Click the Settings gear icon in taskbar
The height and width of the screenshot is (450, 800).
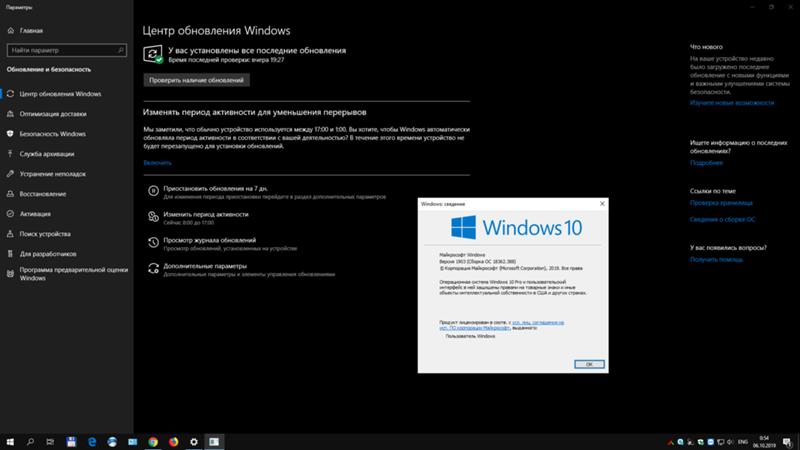pyautogui.click(x=194, y=442)
